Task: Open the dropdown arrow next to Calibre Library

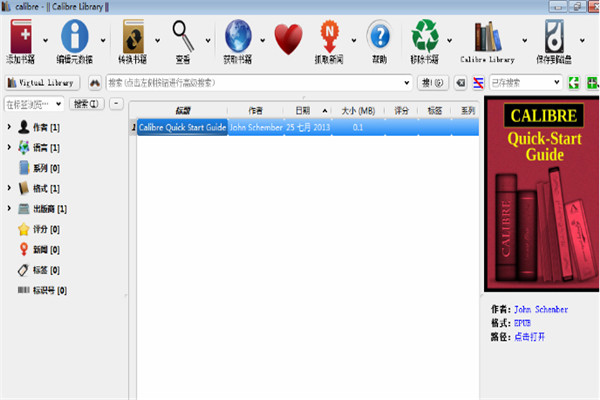Action: (525, 40)
